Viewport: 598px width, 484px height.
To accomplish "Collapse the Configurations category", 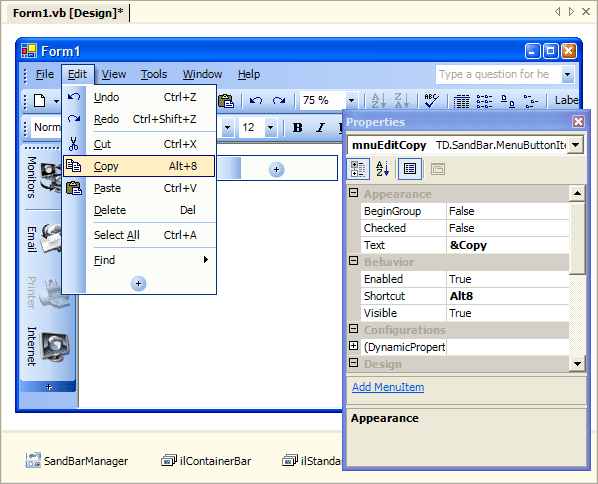I will [x=354, y=329].
